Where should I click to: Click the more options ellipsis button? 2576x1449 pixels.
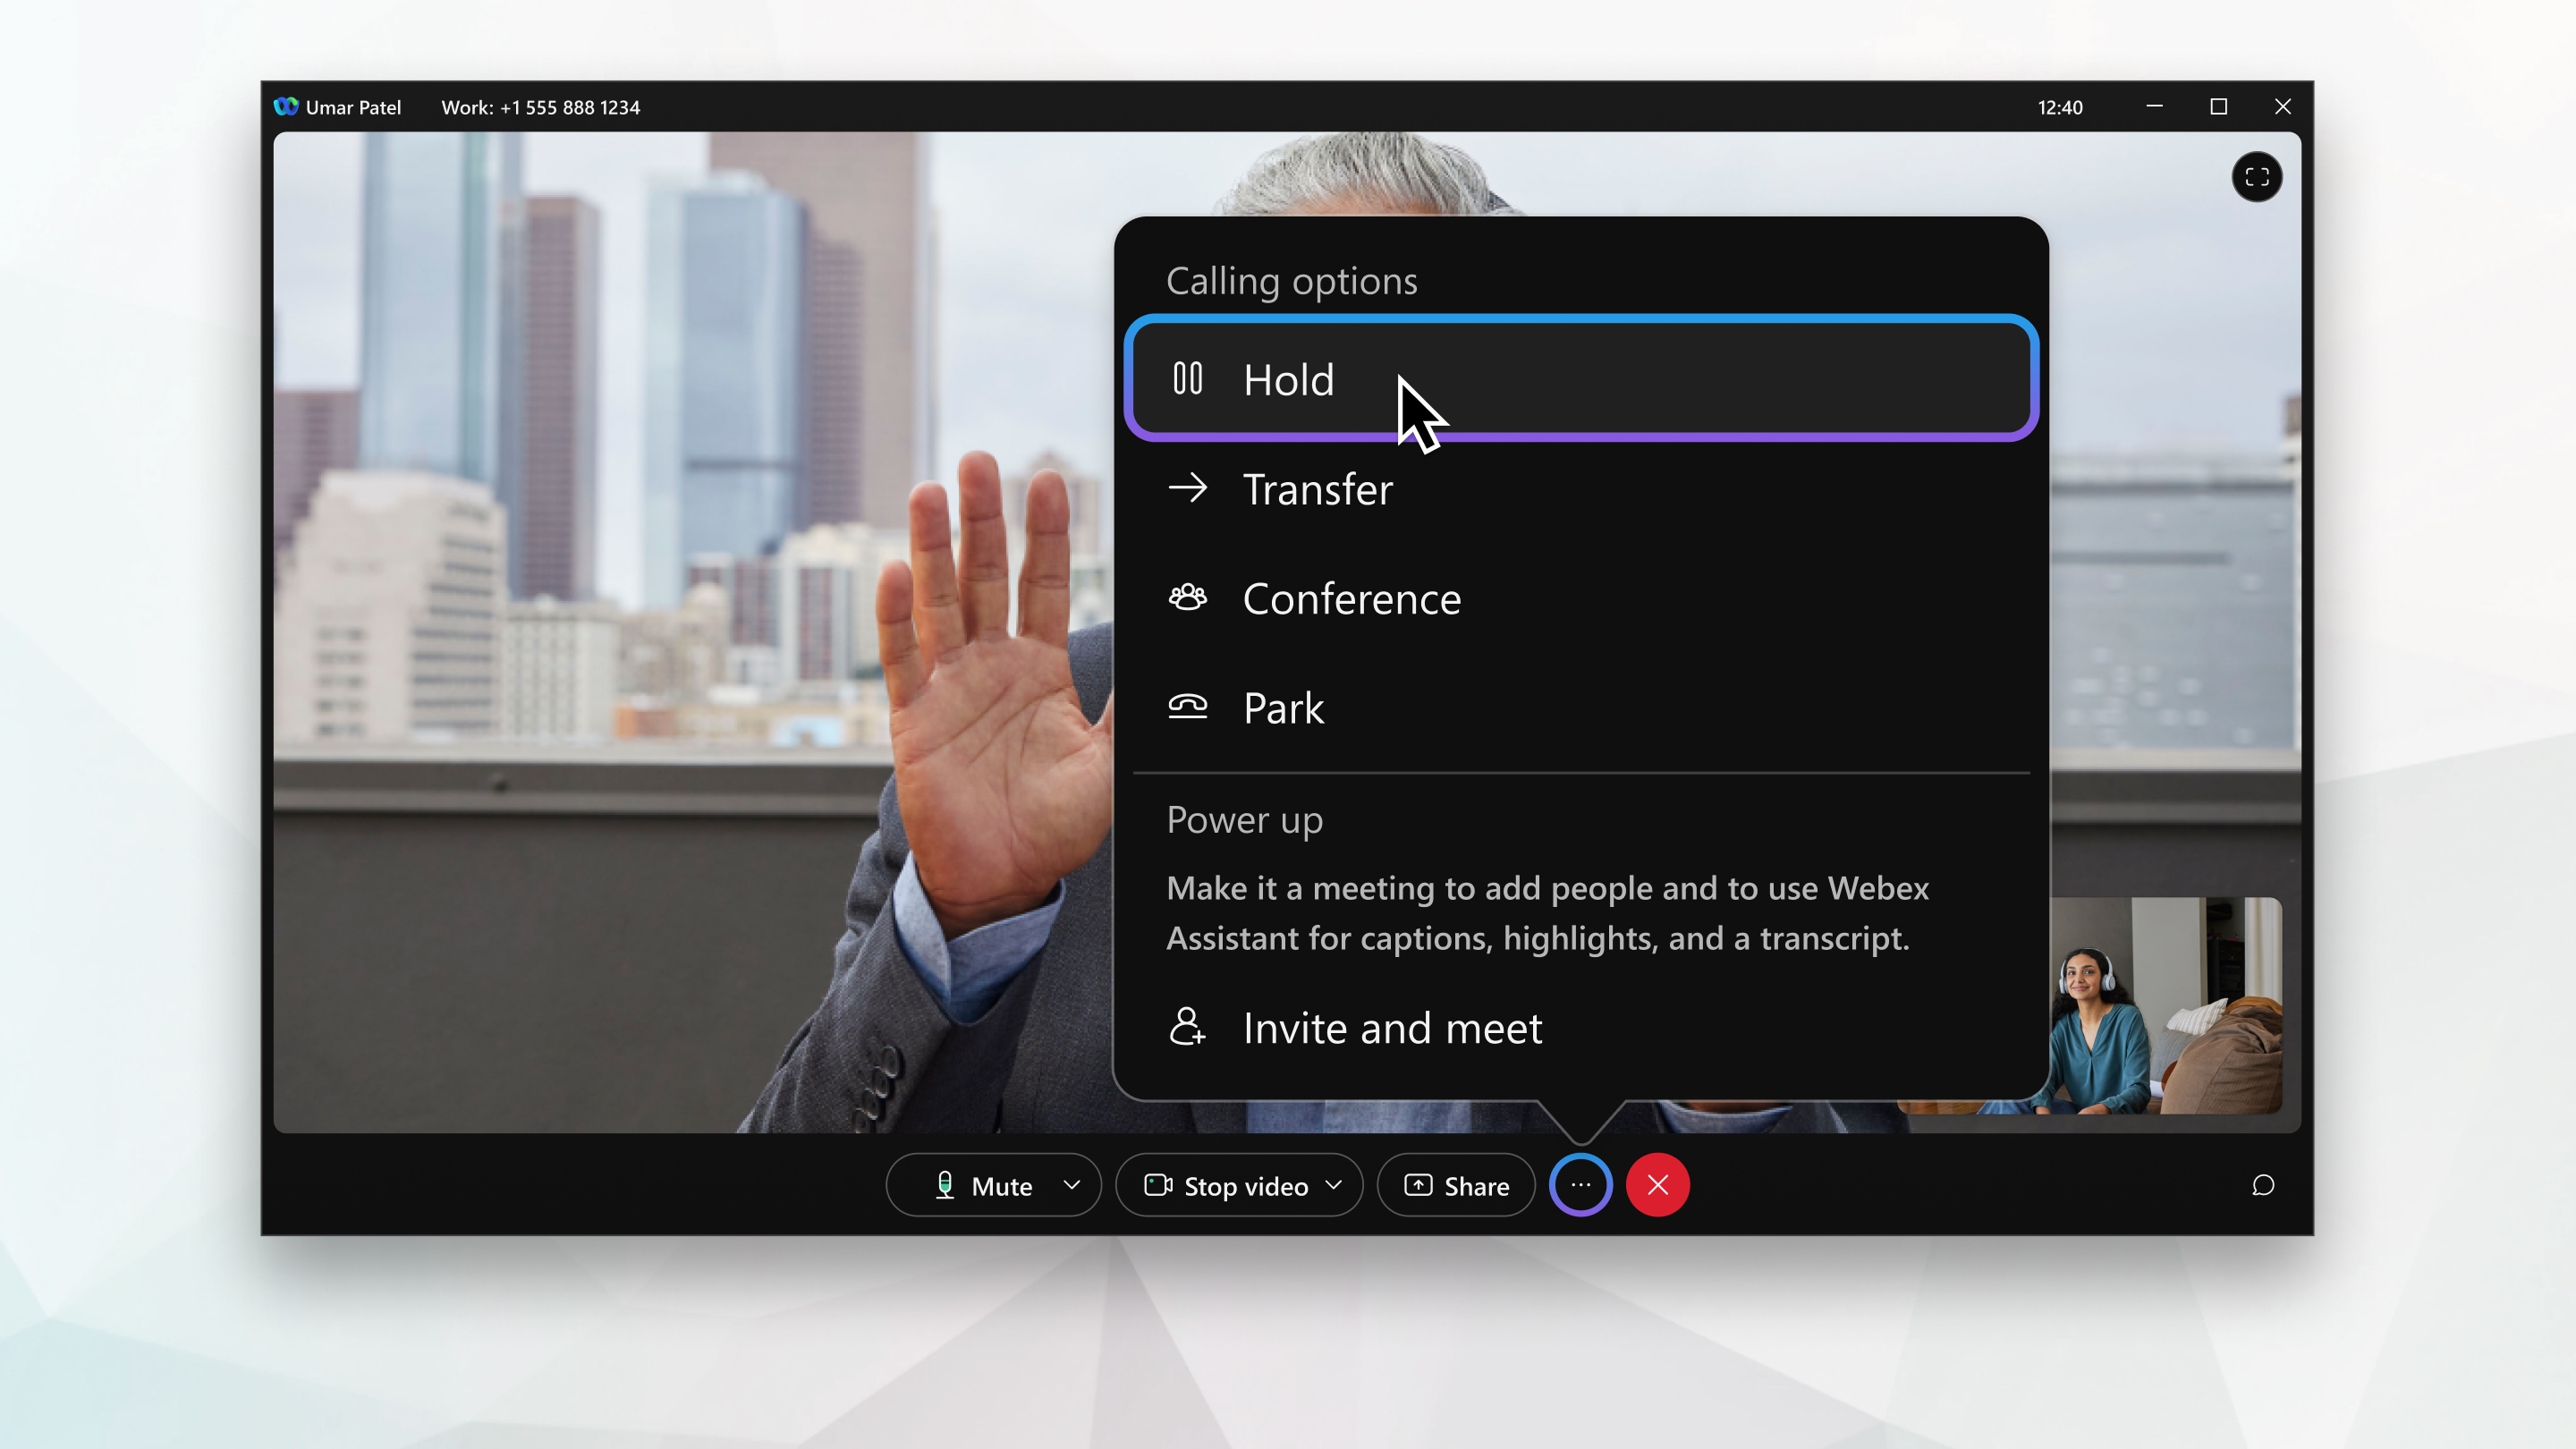(1580, 1185)
